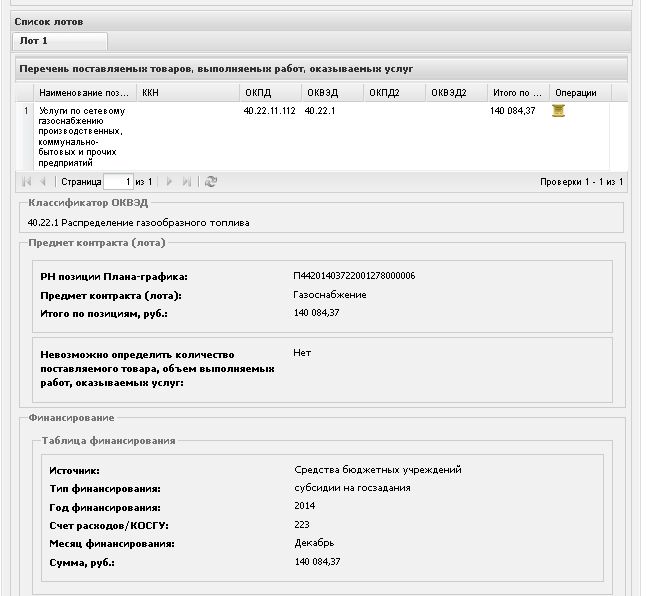Click Проверки 1 - 1 из 1 status text

[581, 182]
